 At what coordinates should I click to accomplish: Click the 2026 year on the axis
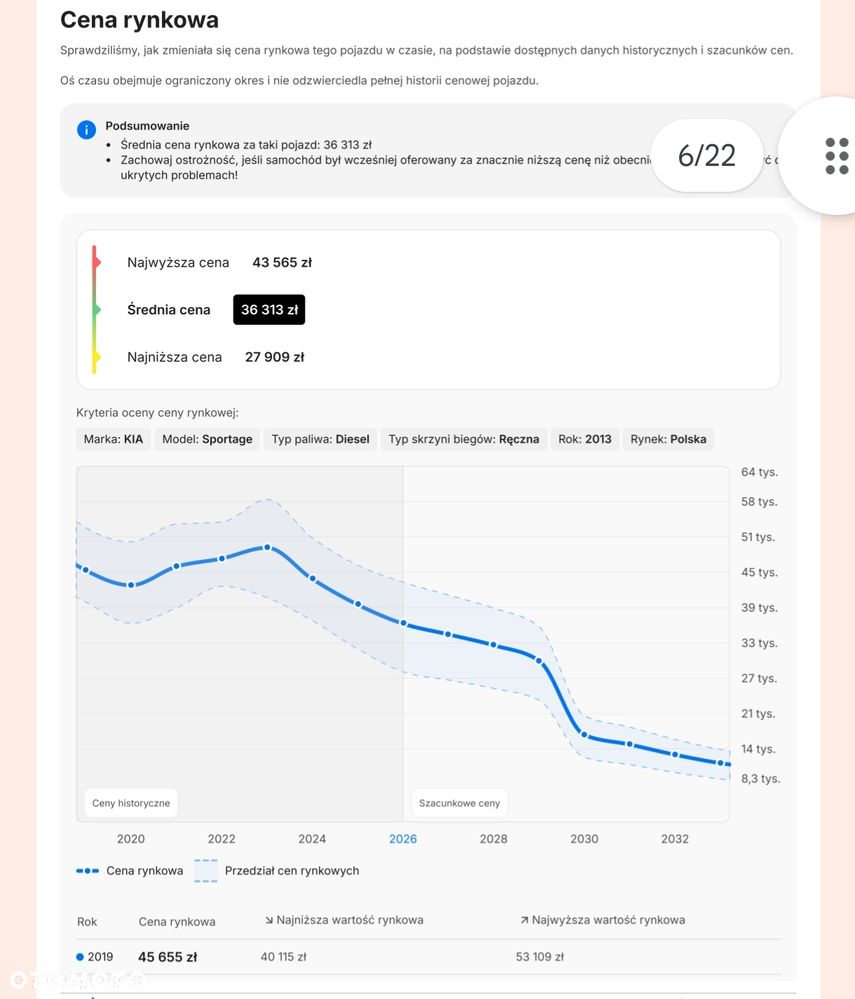[403, 839]
